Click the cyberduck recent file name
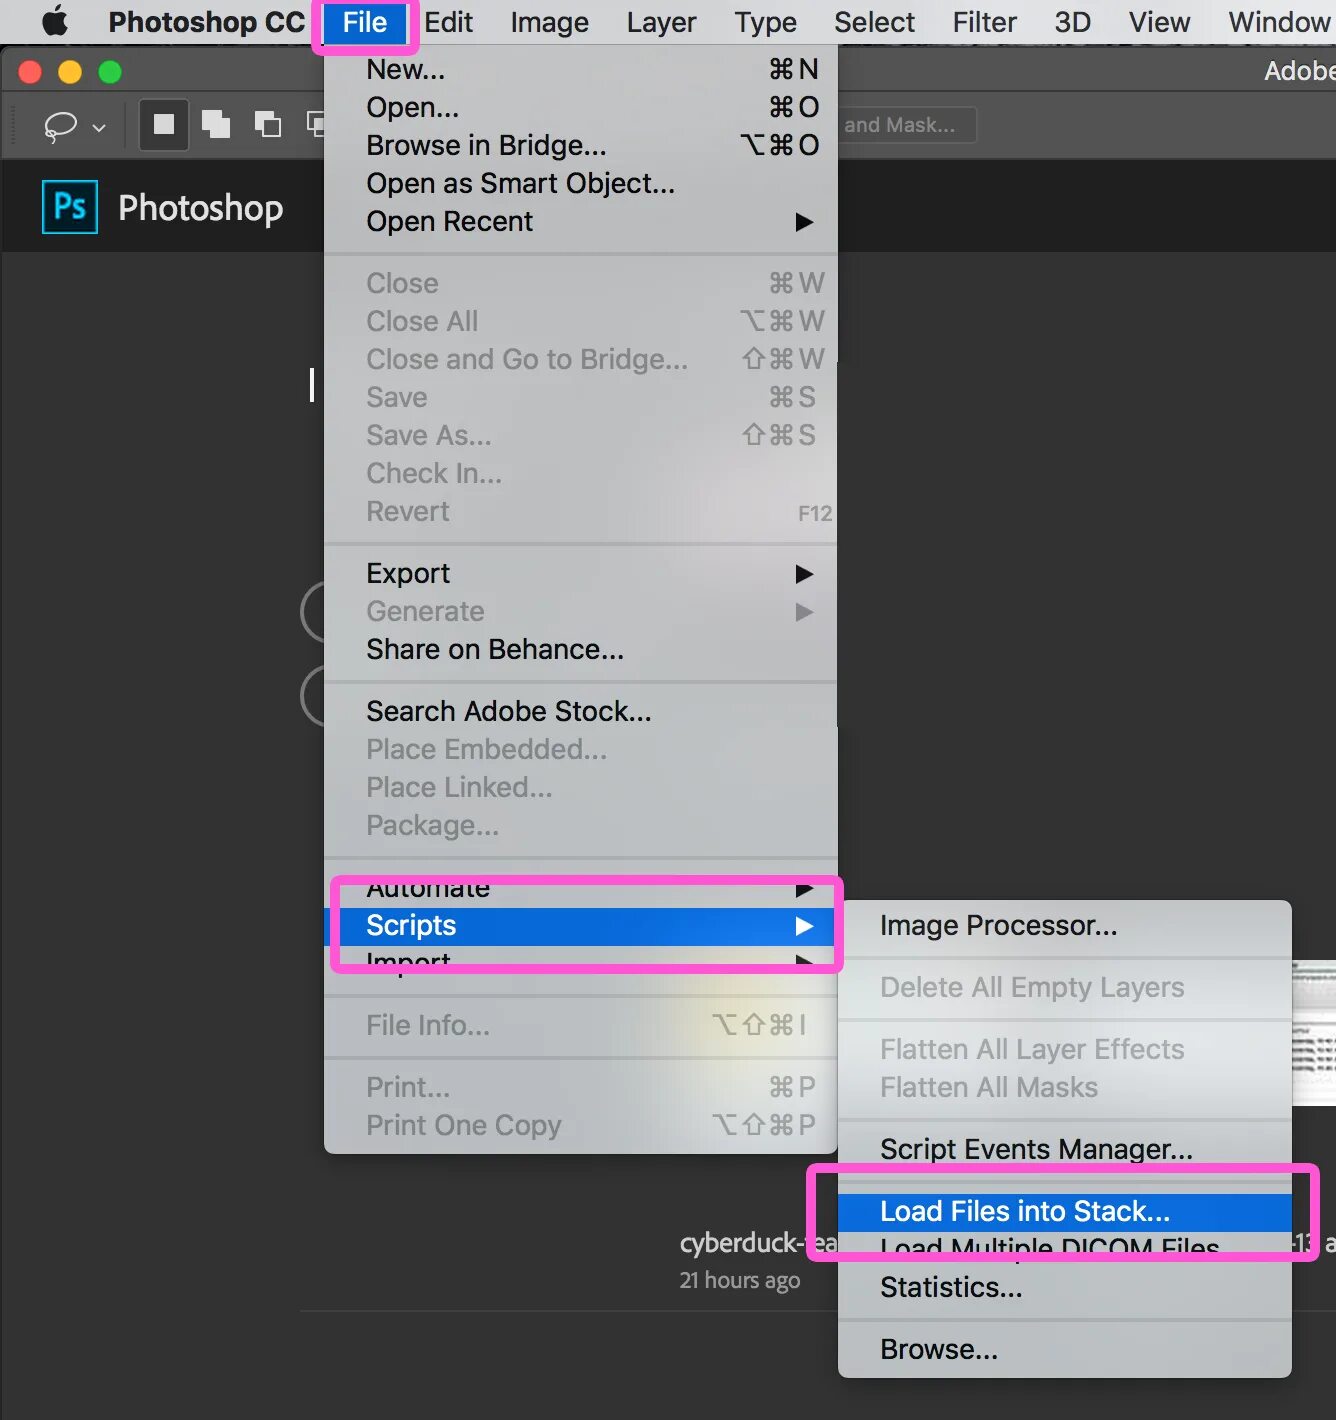Screen dimensions: 1336x1420 pyautogui.click(x=758, y=1243)
